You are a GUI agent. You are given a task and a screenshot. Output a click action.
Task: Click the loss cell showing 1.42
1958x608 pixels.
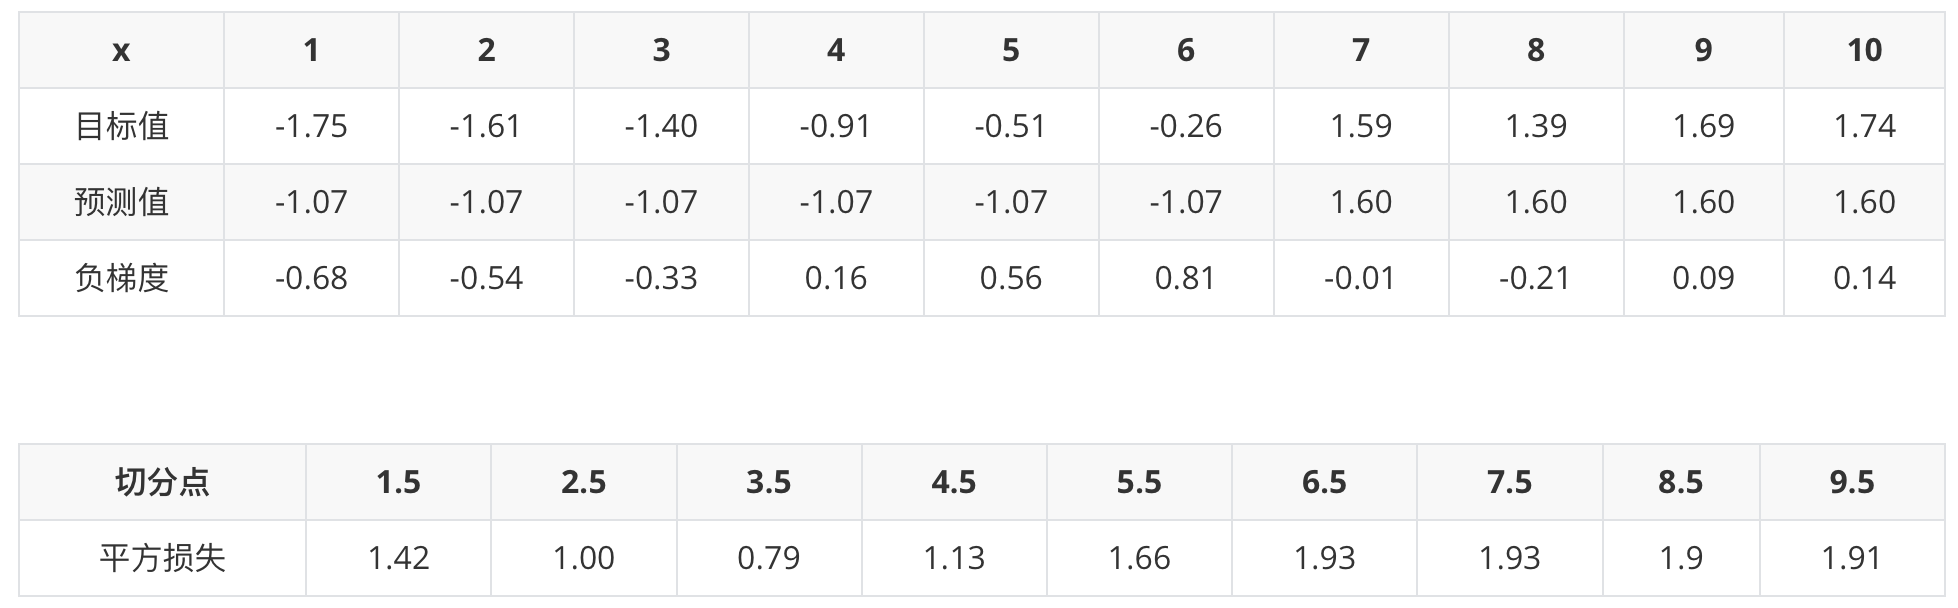click(398, 558)
